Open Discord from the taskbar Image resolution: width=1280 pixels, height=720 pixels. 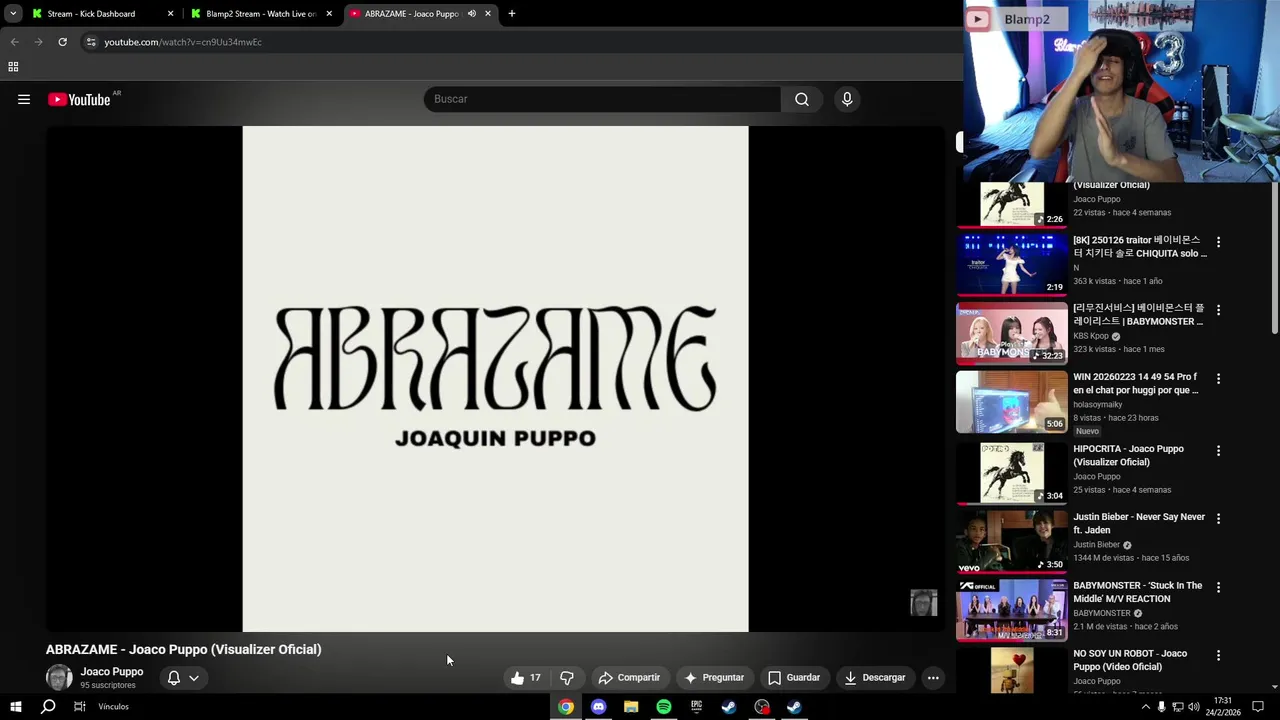tap(598, 707)
